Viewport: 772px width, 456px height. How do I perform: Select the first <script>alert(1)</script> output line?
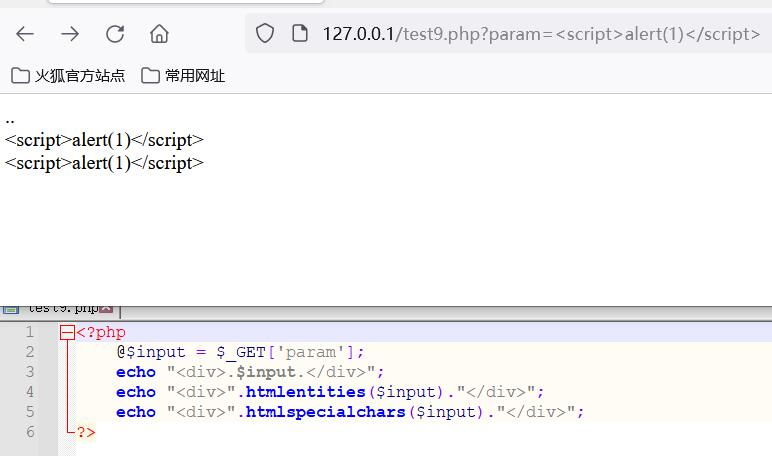point(104,140)
